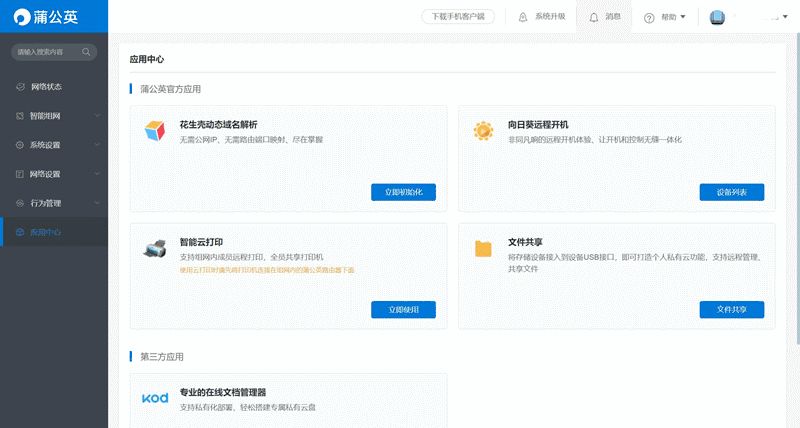Click the blue 文件共享 button
This screenshot has width=800, height=428.
click(x=732, y=310)
